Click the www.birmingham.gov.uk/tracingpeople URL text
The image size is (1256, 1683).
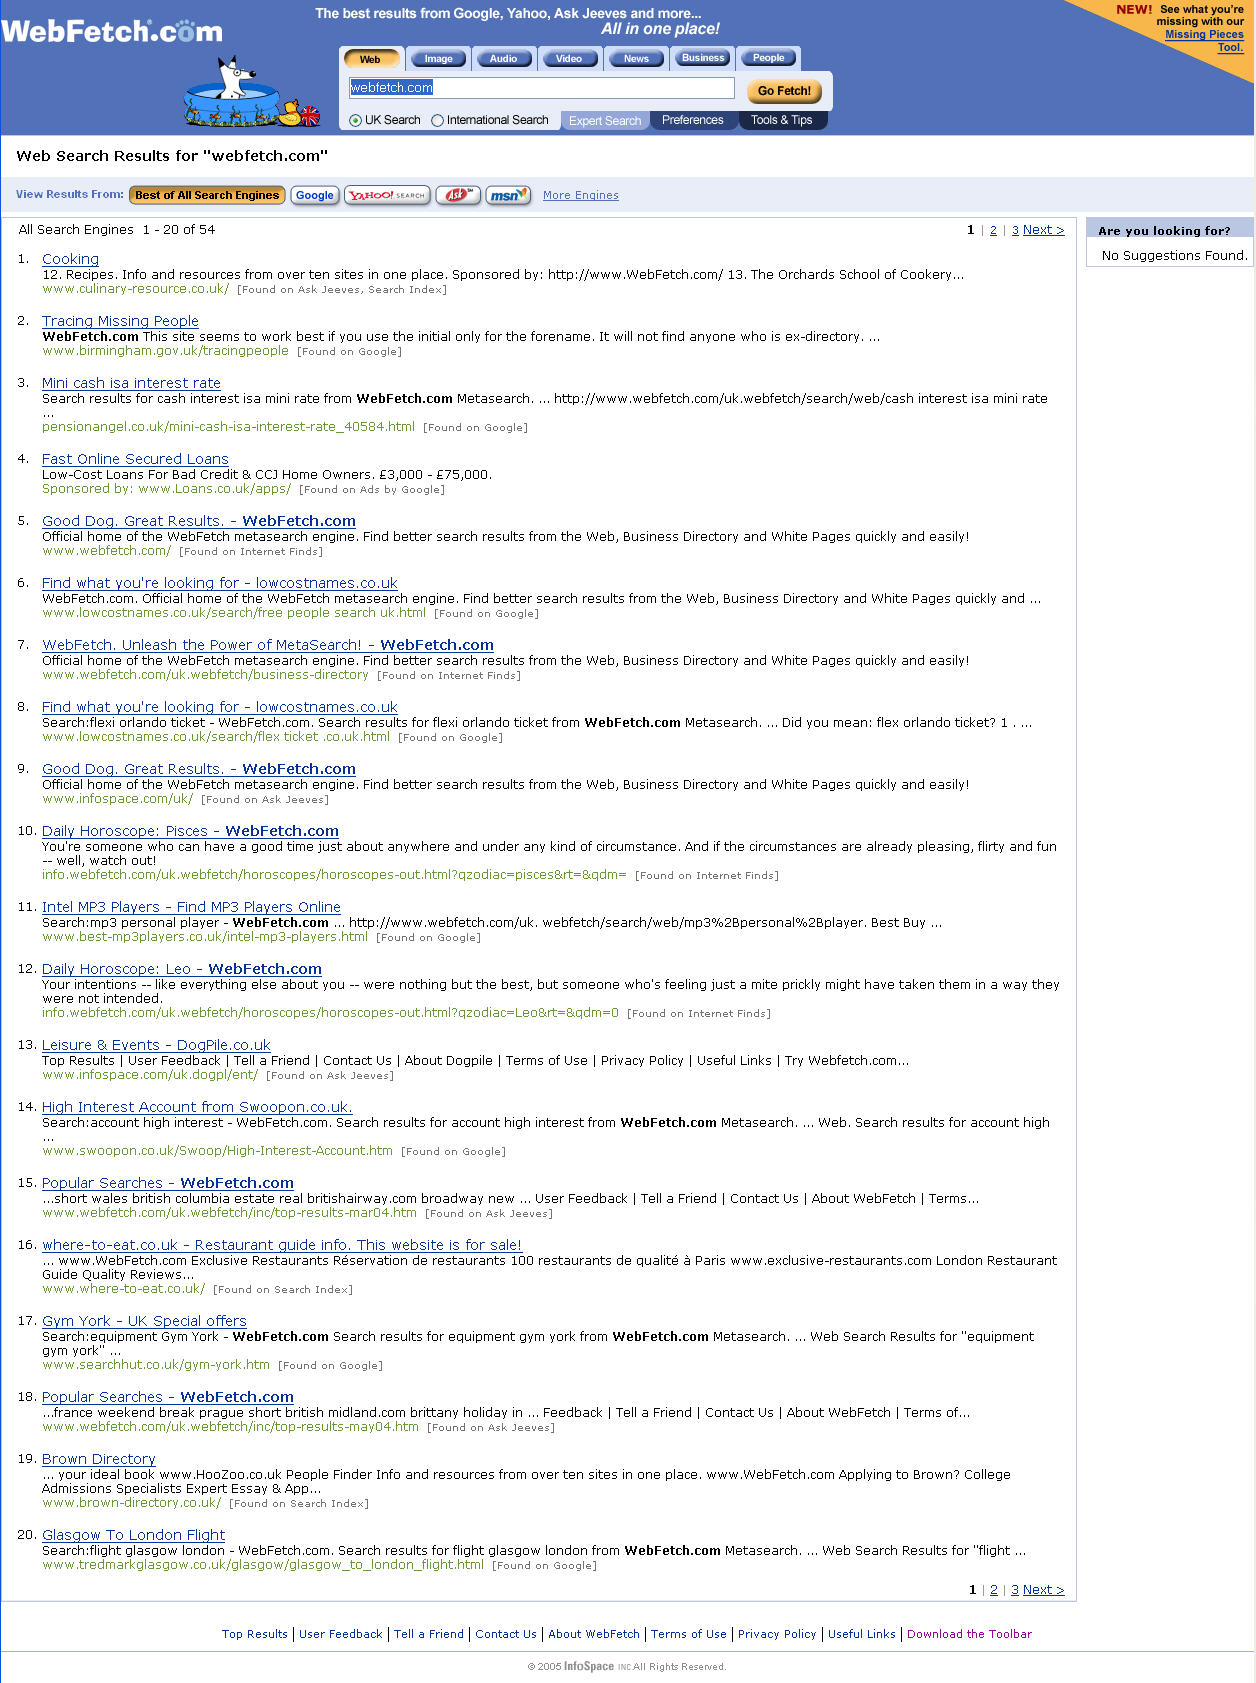tap(165, 351)
